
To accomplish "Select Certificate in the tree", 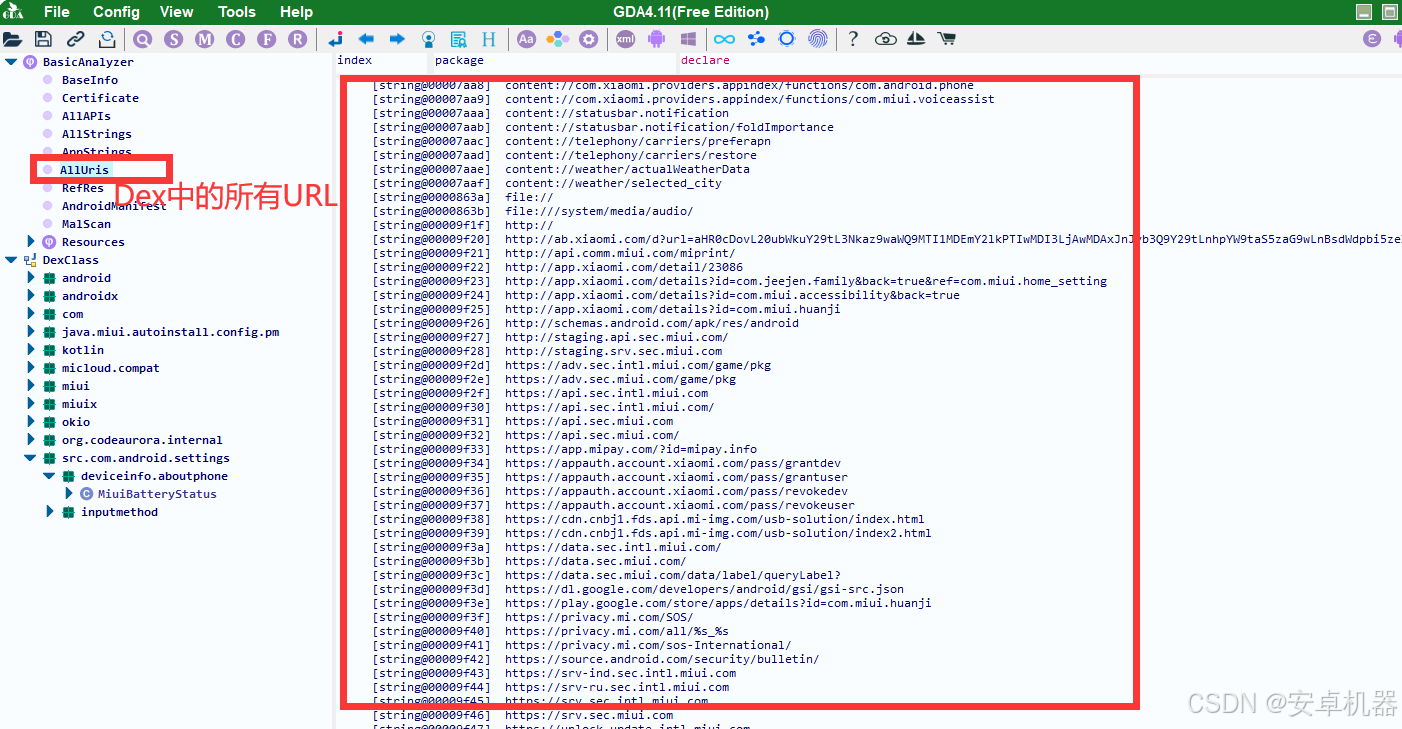I will 100,98.
